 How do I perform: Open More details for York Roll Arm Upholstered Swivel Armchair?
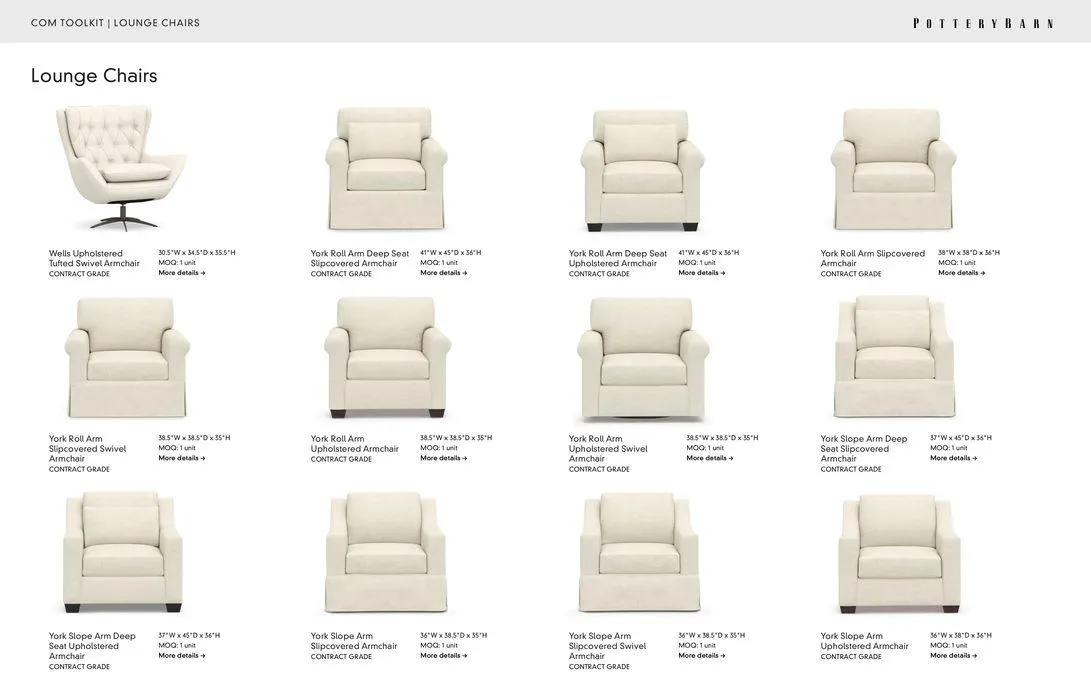(710, 458)
